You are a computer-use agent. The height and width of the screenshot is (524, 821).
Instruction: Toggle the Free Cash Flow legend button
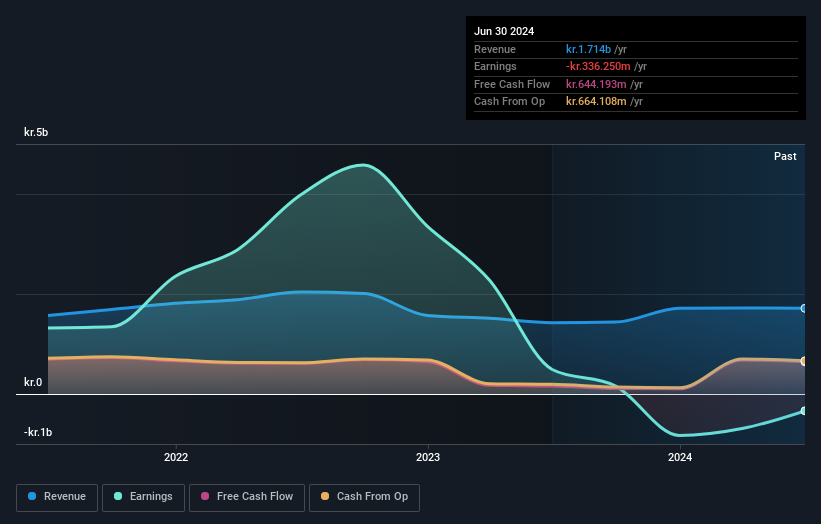tap(247, 497)
